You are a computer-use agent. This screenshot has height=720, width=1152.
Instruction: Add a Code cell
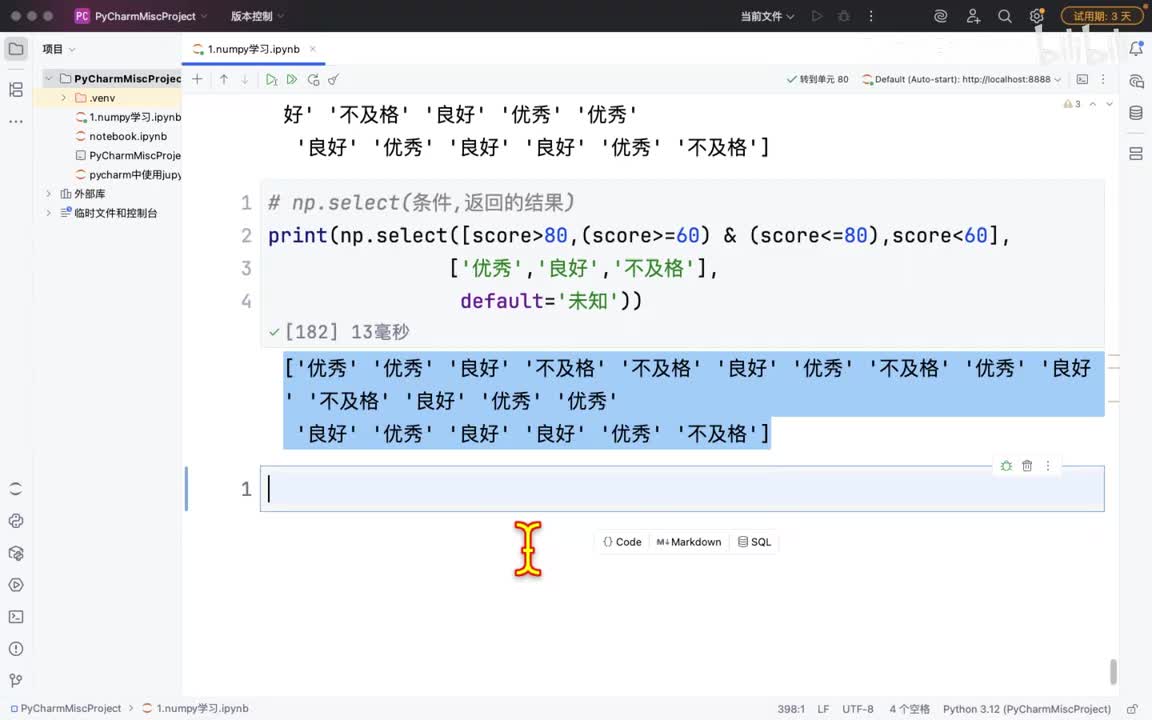point(622,542)
